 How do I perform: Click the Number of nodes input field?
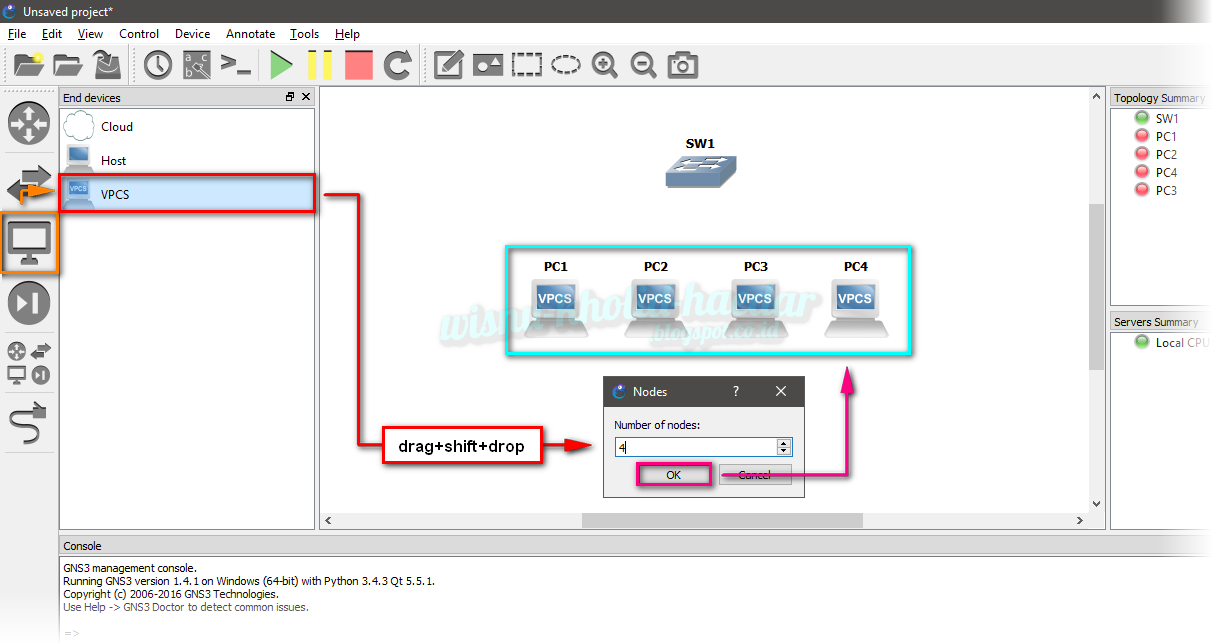click(695, 448)
